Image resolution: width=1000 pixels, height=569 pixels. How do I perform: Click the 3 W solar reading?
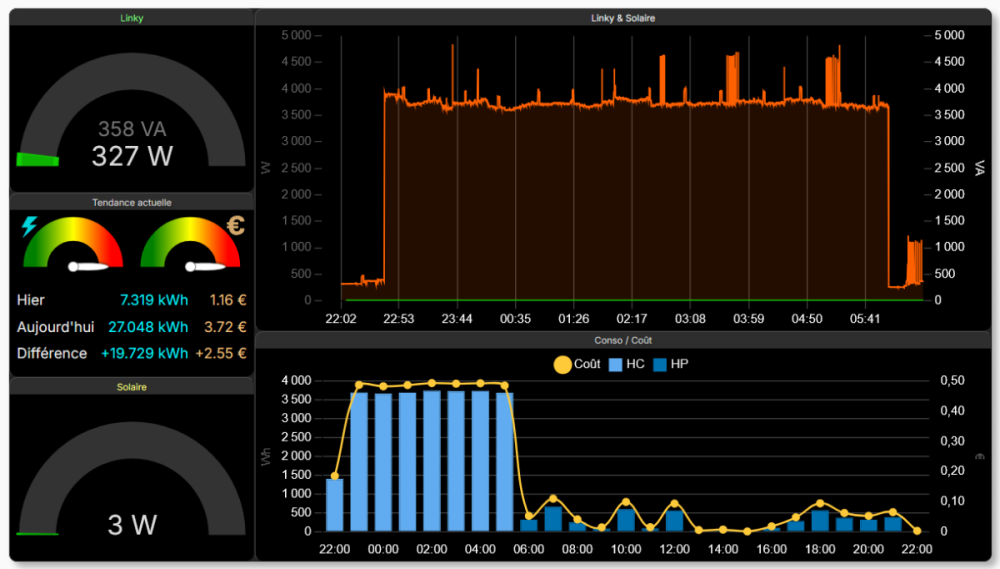click(x=132, y=525)
